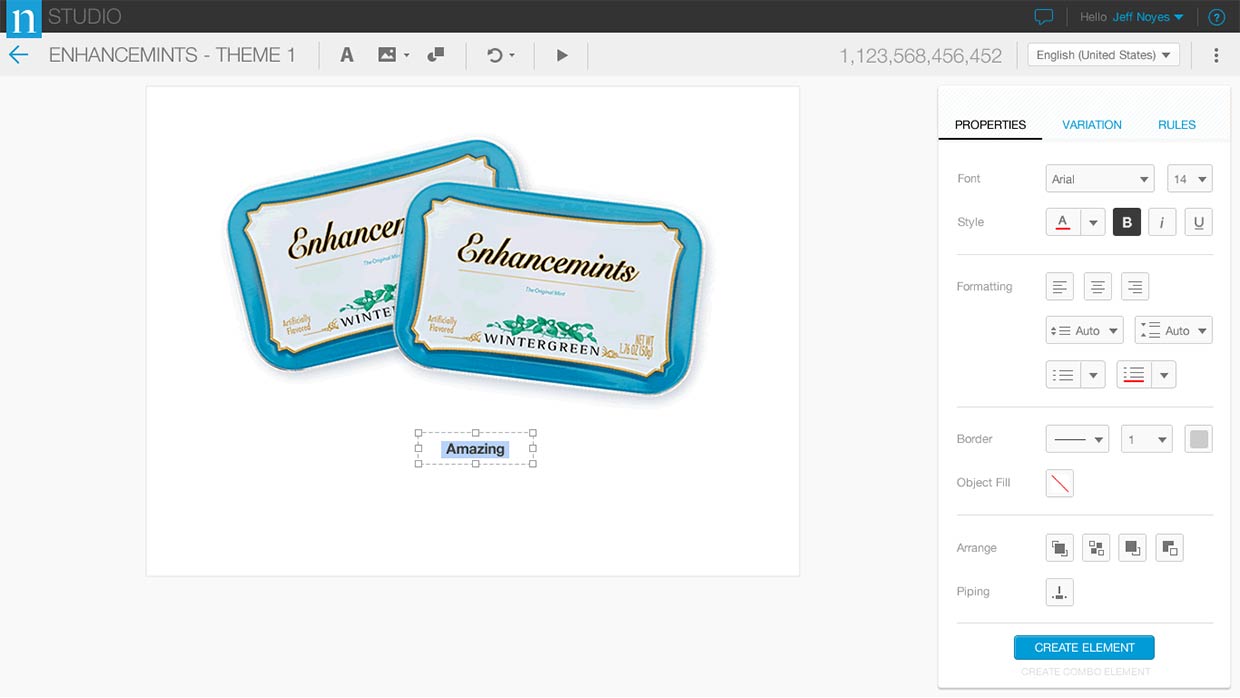Image resolution: width=1240 pixels, height=698 pixels.
Task: Expand the image tool dropdown arrow
Action: click(407, 56)
